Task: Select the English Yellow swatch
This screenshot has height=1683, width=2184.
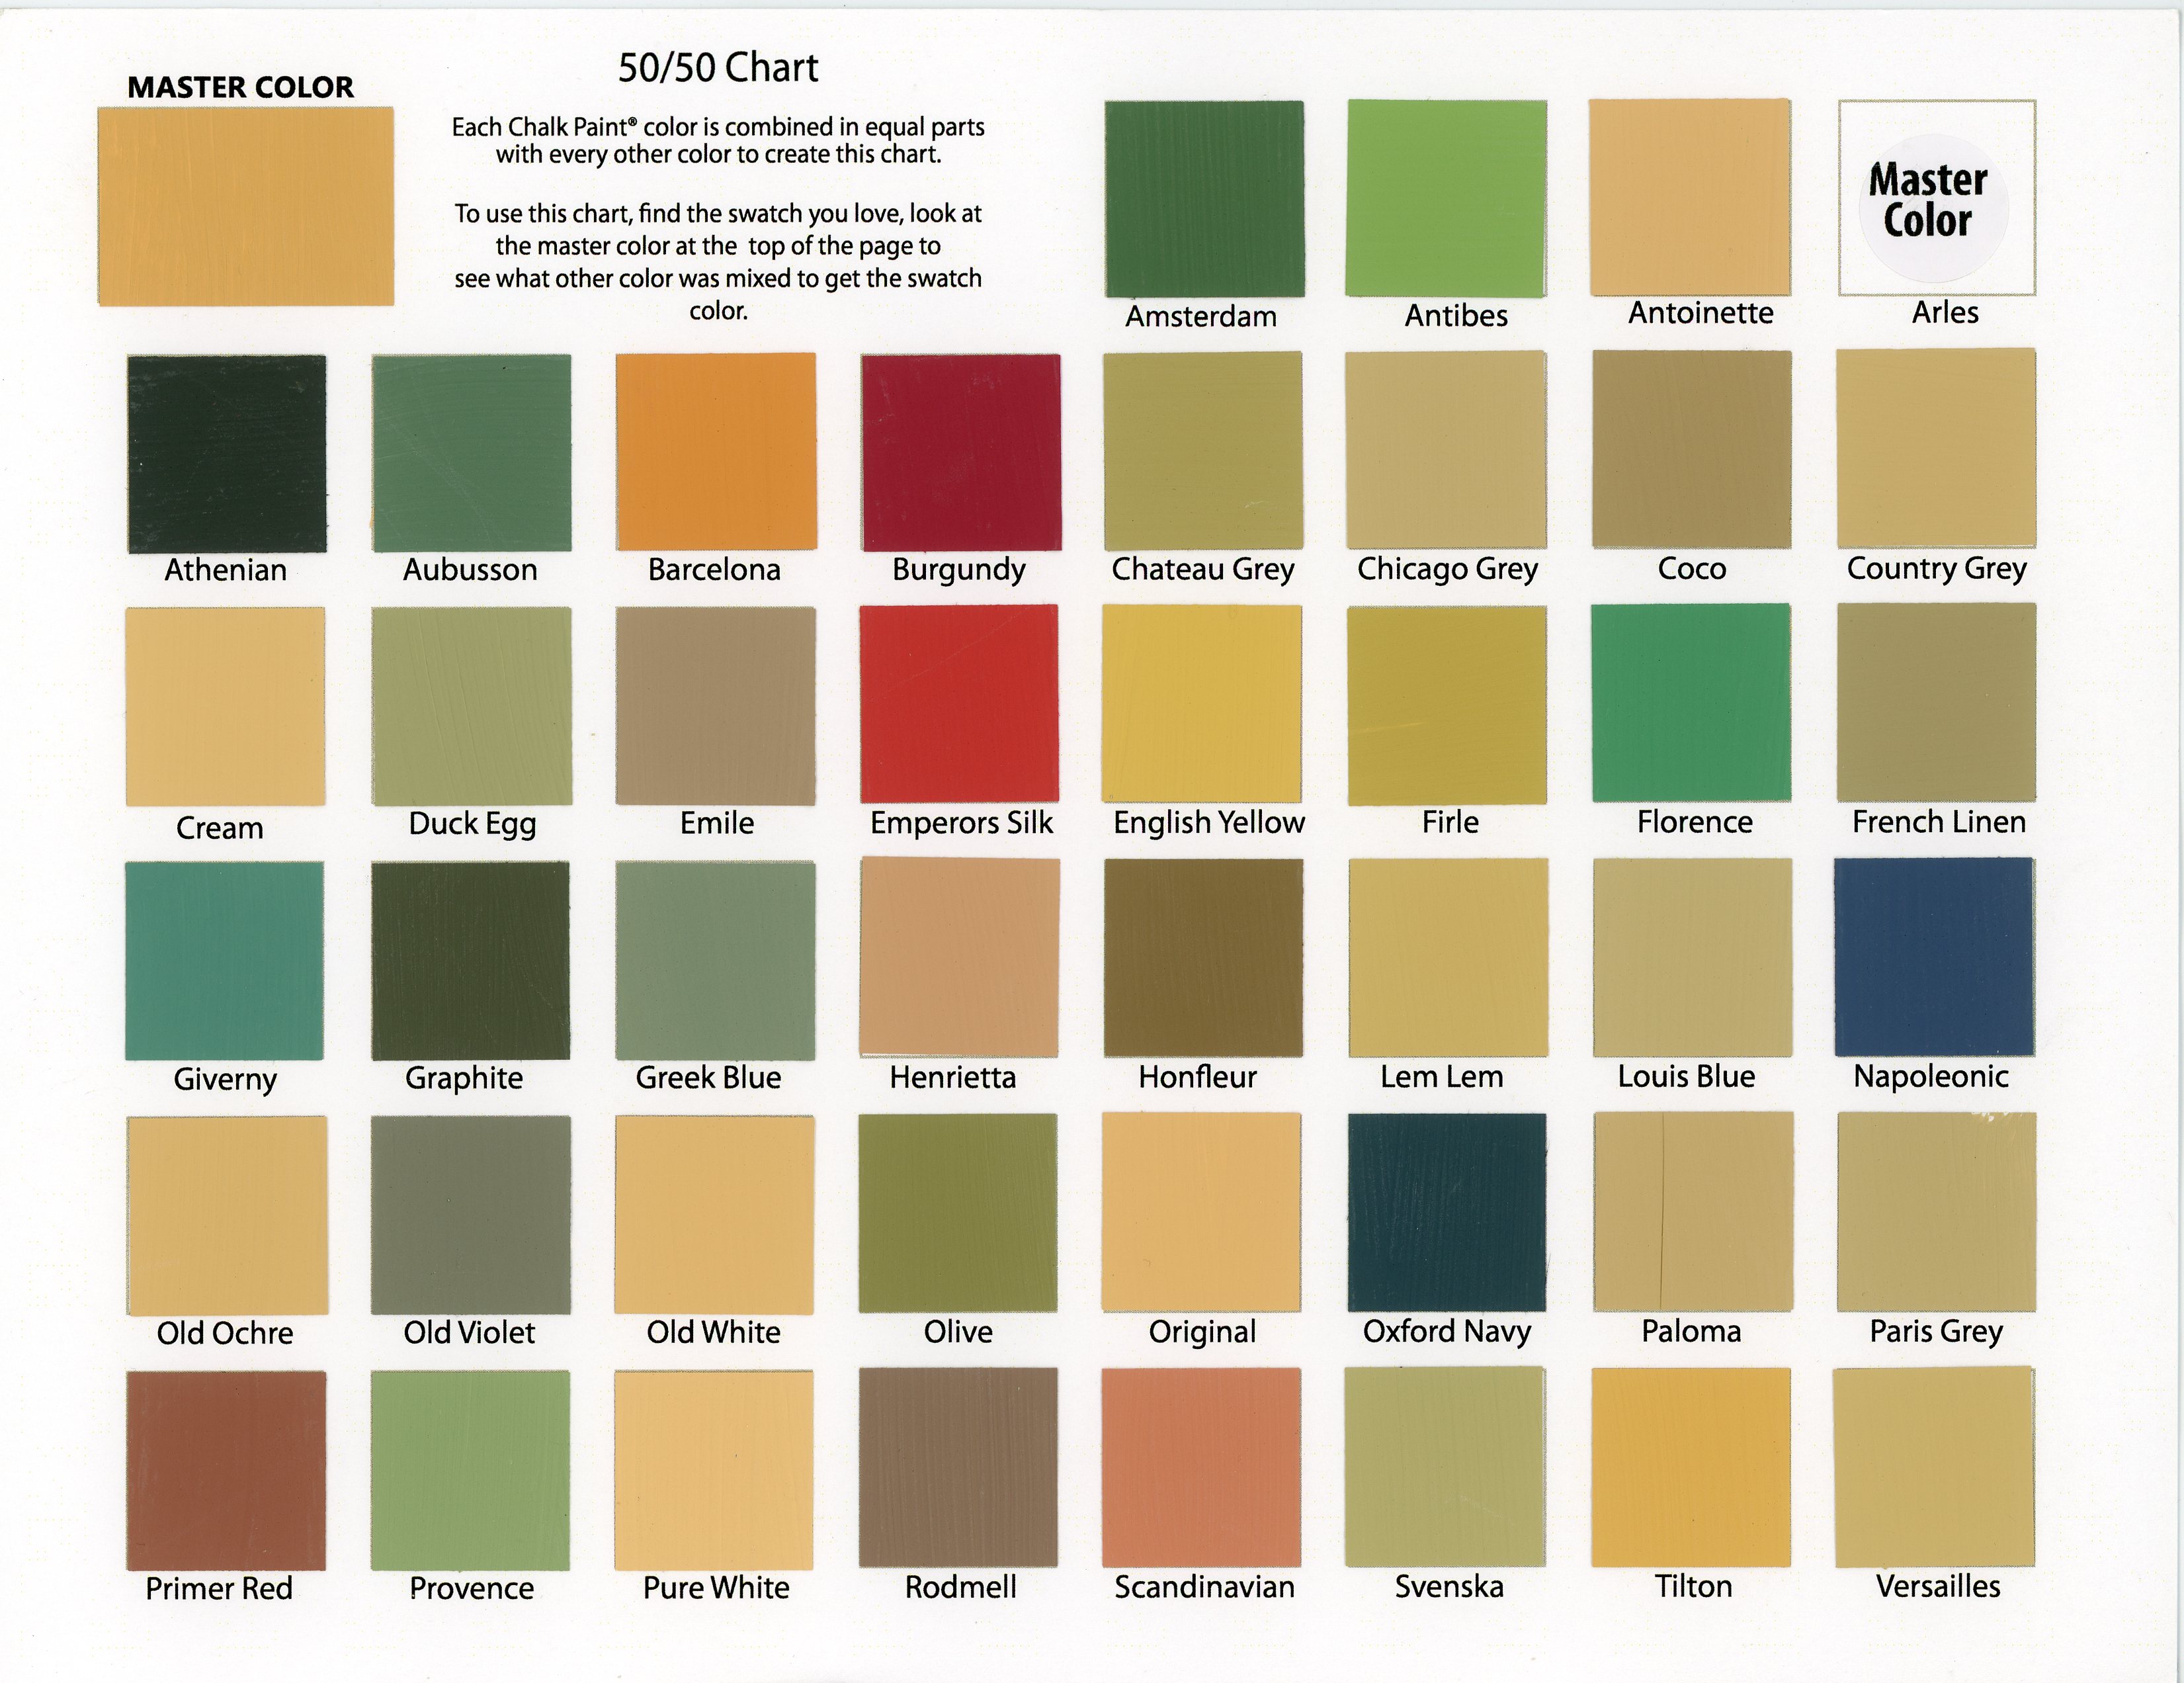Action: [x=1202, y=704]
